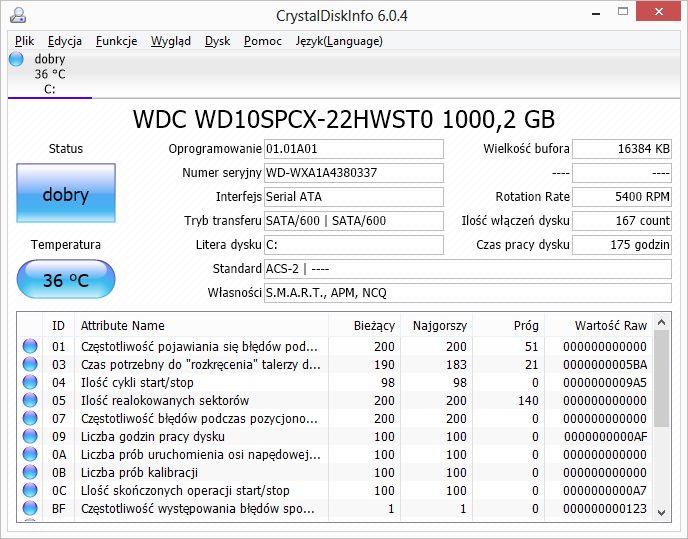Open the Funkcje menu
Image resolution: width=688 pixels, height=539 pixels.
click(x=116, y=41)
